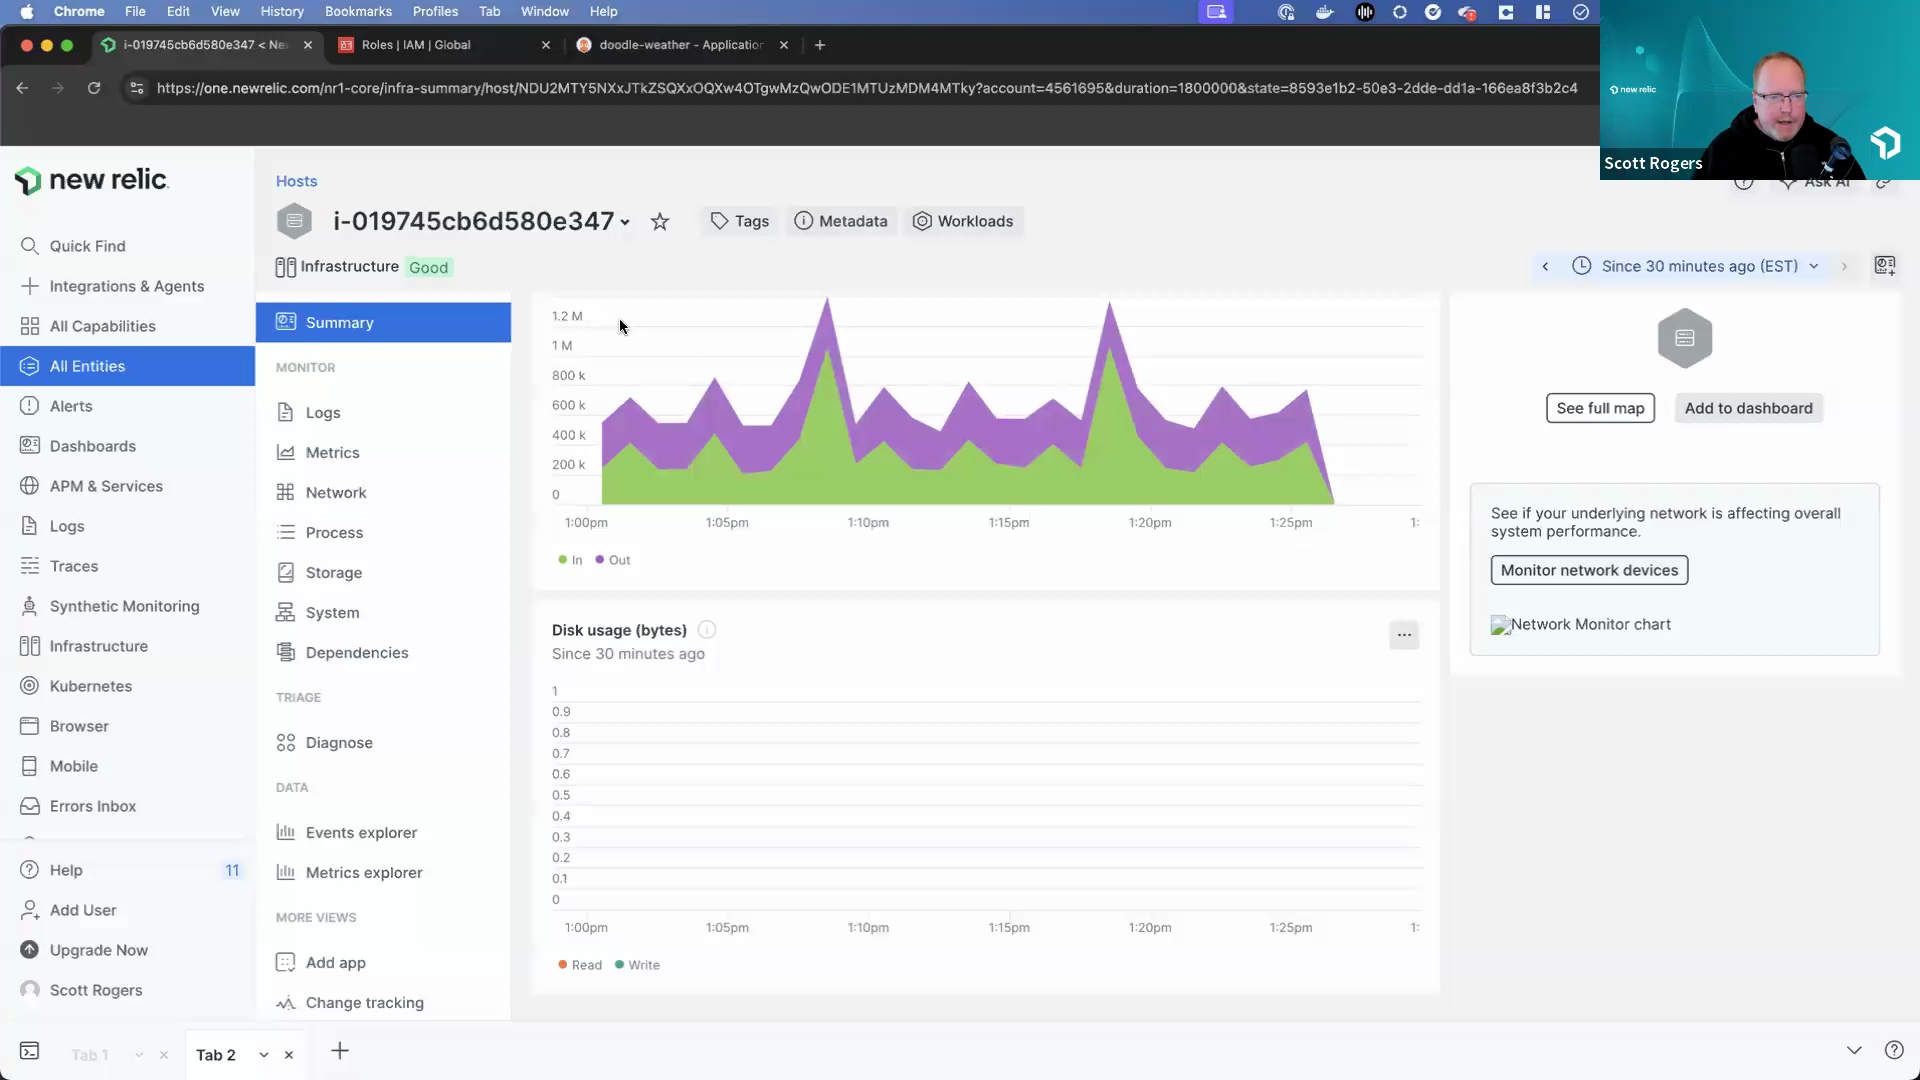Open Kubernetes page

90,686
